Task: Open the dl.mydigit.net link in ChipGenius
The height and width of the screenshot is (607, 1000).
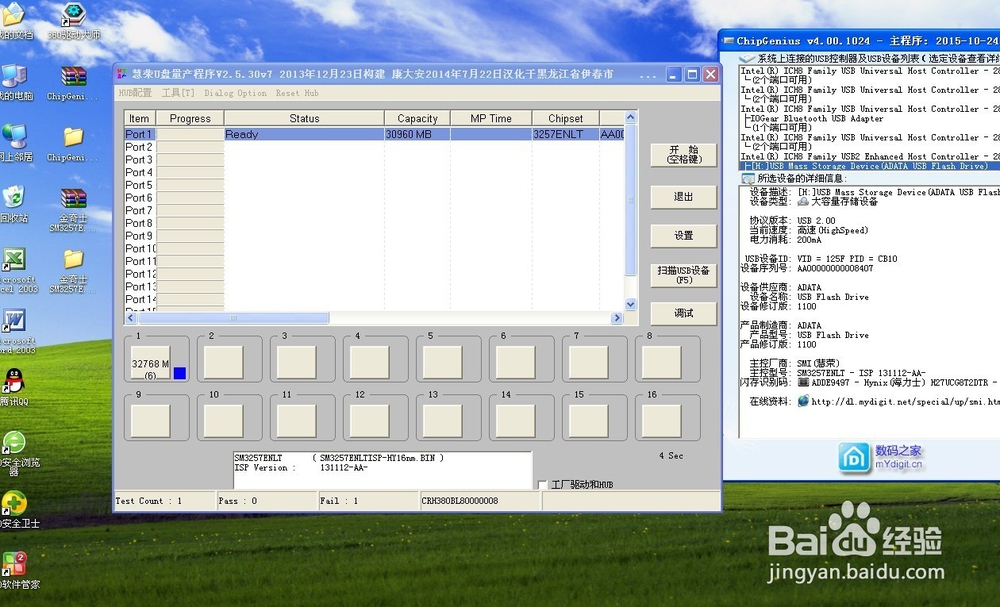Action: tap(906, 402)
